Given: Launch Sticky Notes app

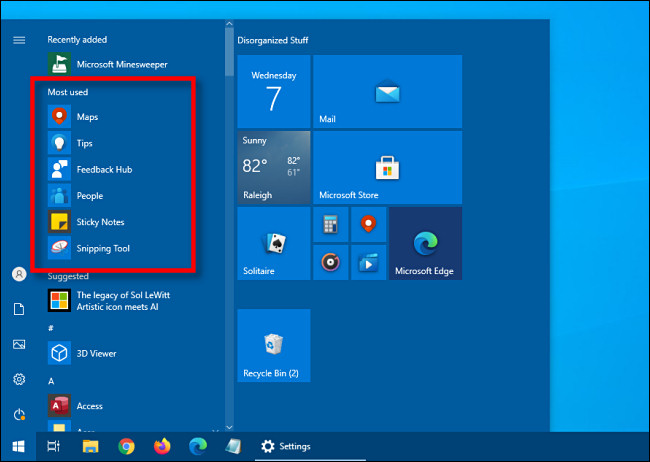Looking at the screenshot, I should pos(100,222).
